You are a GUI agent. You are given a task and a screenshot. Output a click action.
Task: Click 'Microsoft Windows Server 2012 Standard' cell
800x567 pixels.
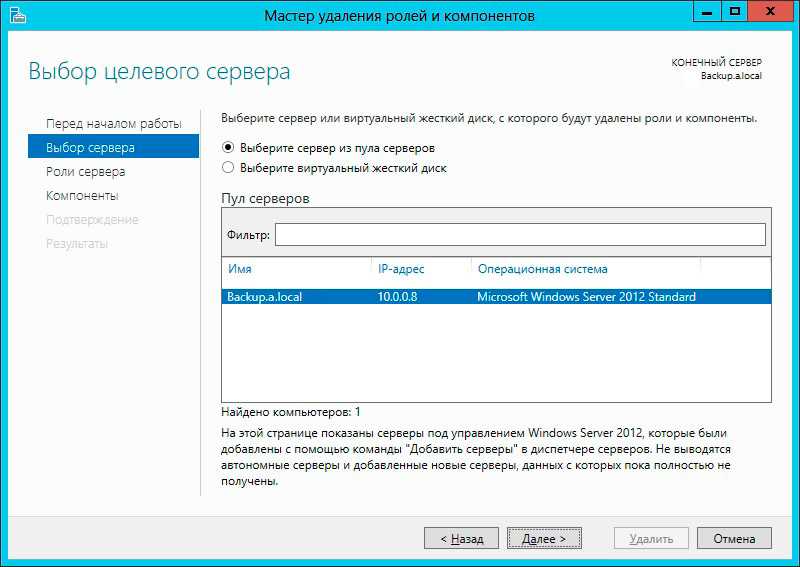click(x=586, y=297)
